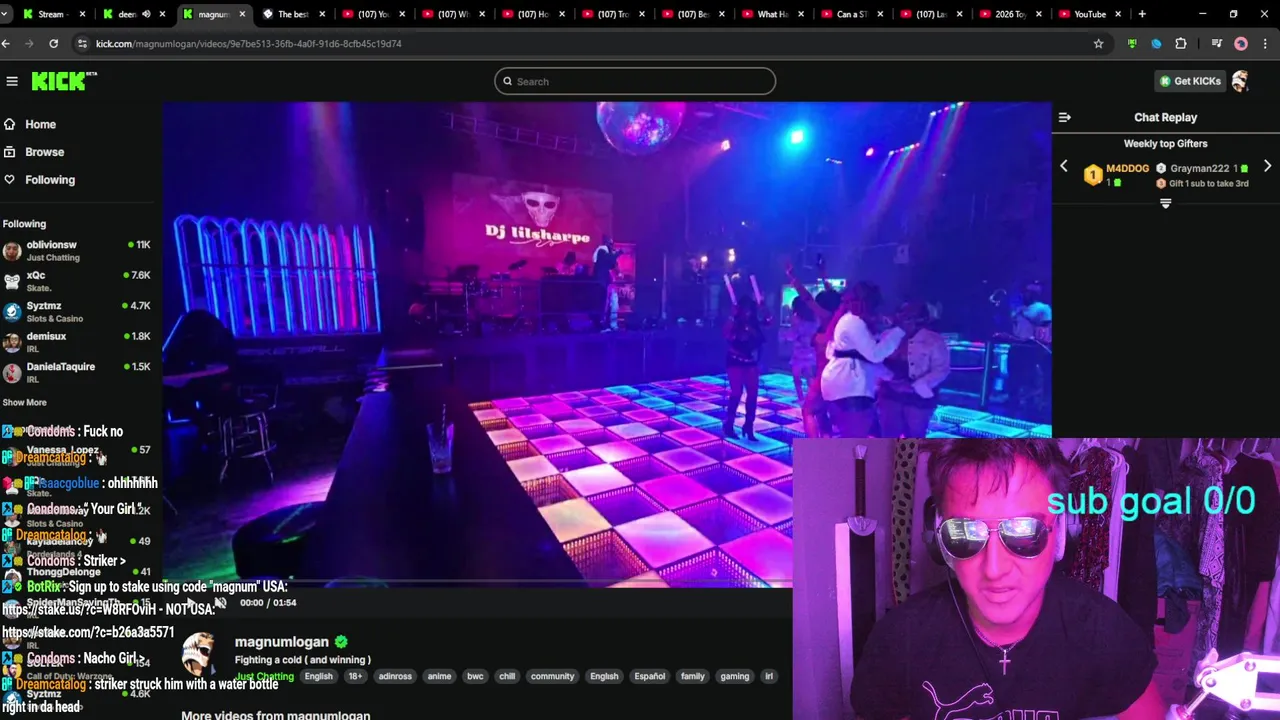
Task: Go to previous weekly top gifter
Action: (x=1064, y=167)
